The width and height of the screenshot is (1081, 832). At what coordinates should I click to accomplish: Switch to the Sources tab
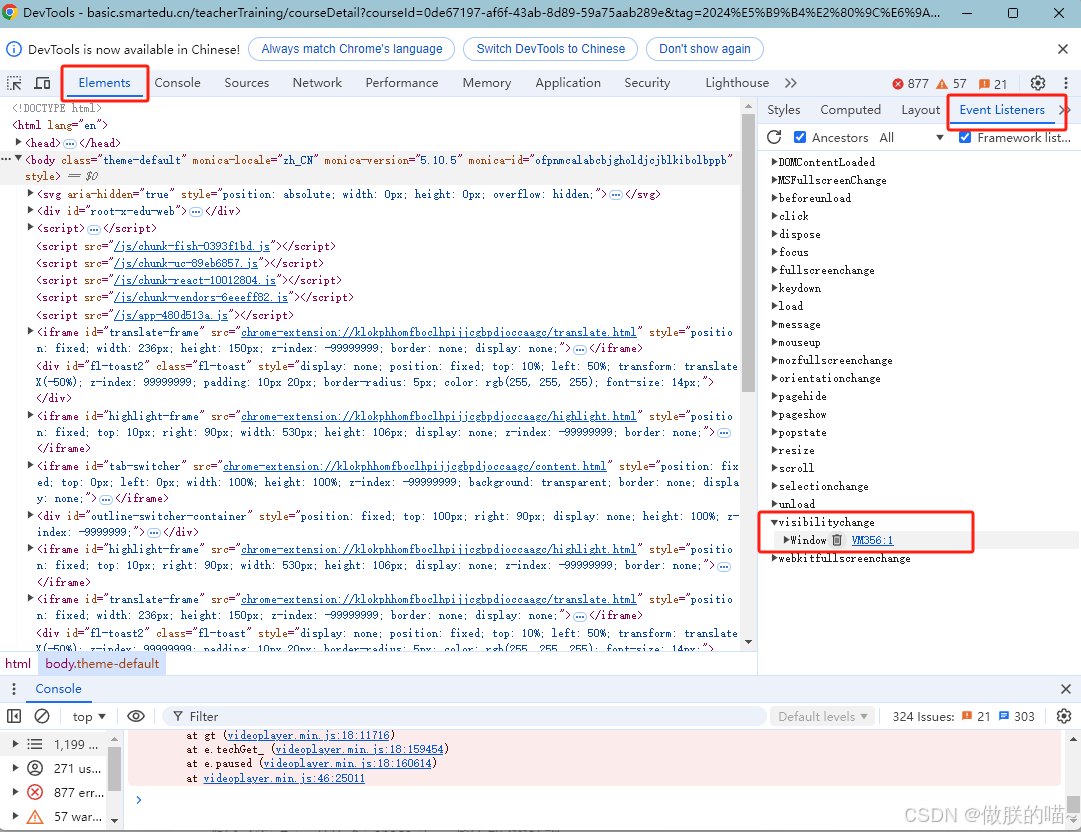[x=246, y=83]
